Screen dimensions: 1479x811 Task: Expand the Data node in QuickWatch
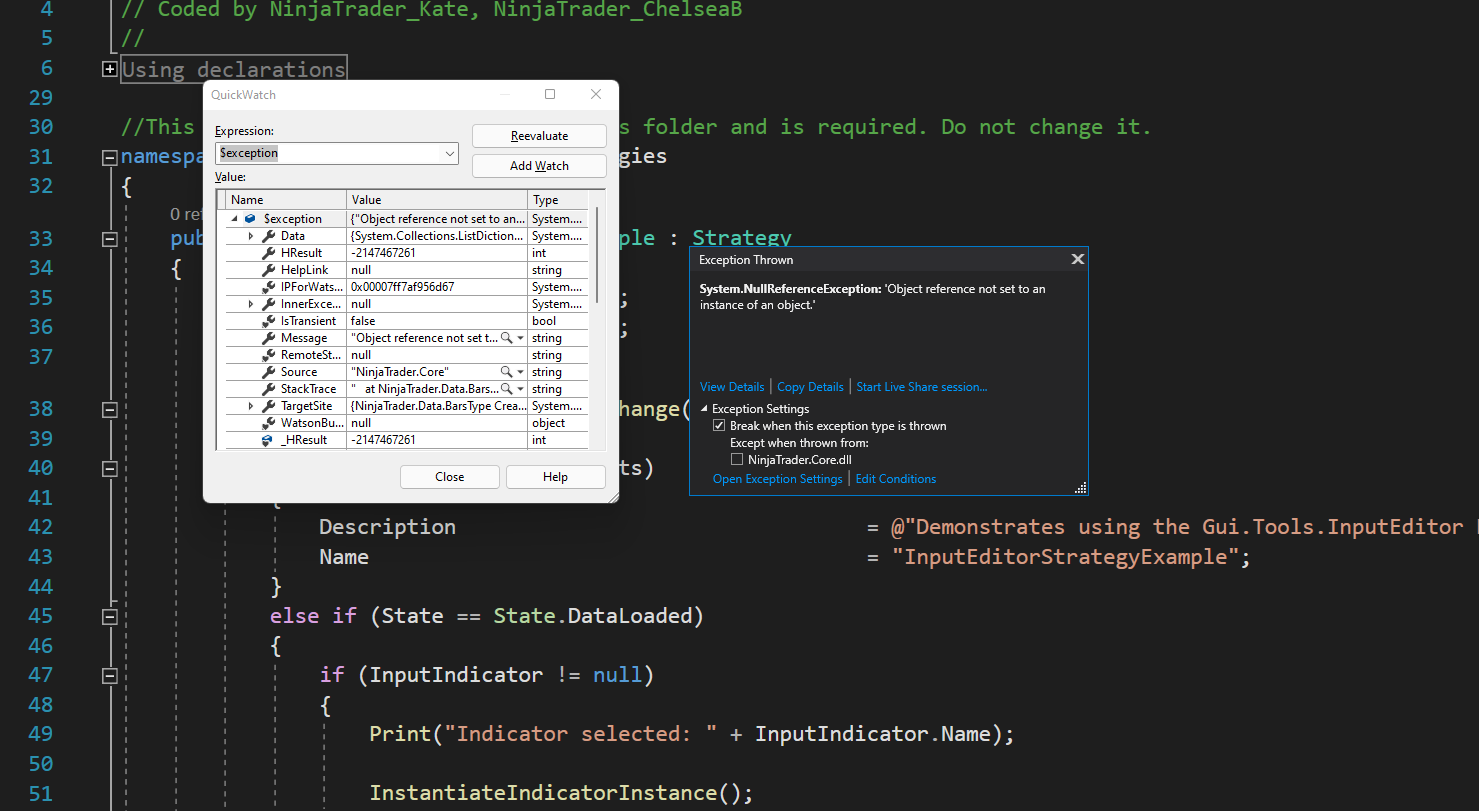coord(251,236)
